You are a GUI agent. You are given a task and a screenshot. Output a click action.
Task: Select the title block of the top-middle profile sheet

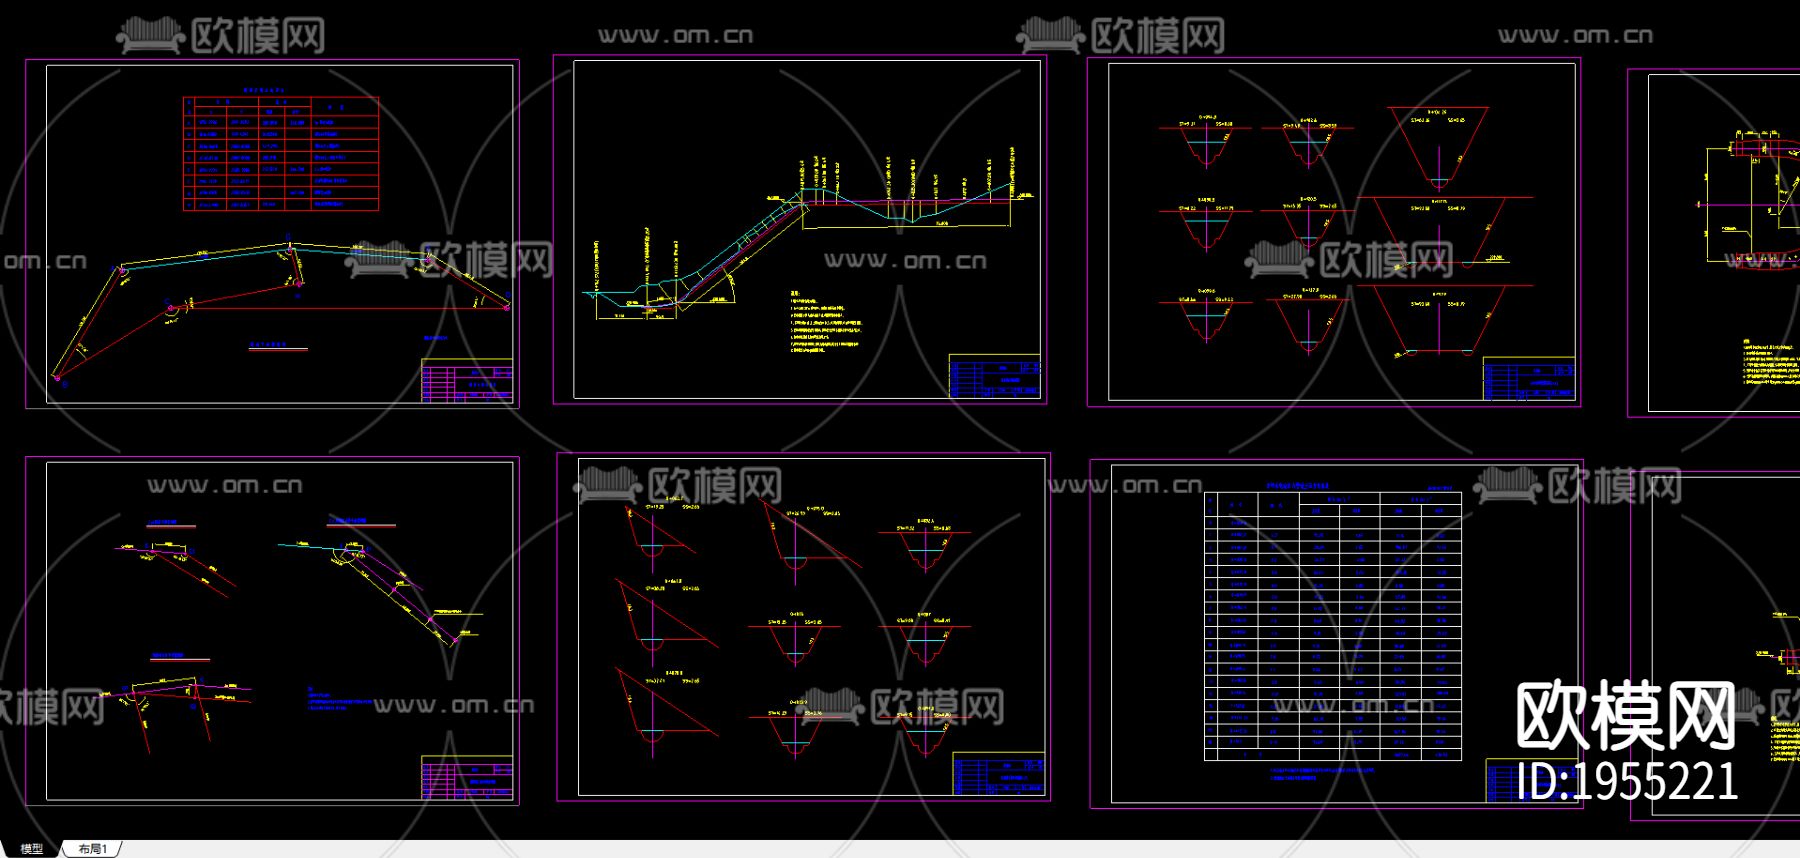pyautogui.click(x=995, y=376)
